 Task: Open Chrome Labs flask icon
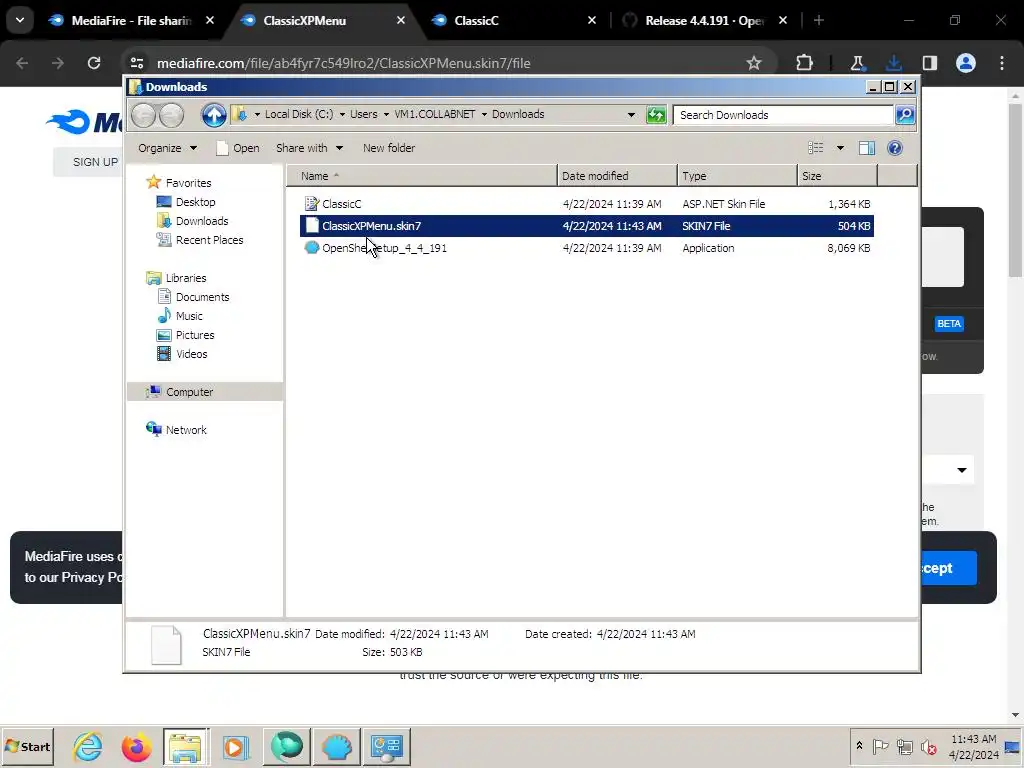[857, 63]
